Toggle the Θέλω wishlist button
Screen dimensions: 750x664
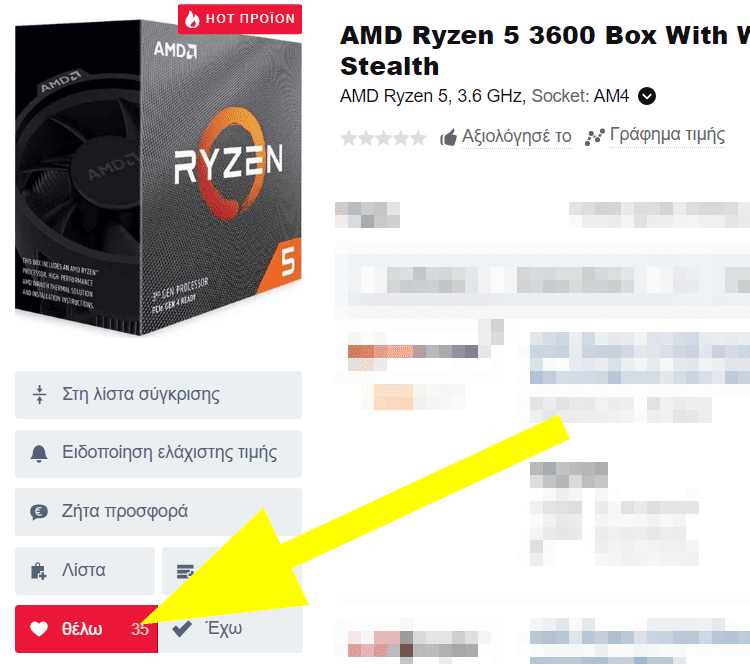pos(86,629)
